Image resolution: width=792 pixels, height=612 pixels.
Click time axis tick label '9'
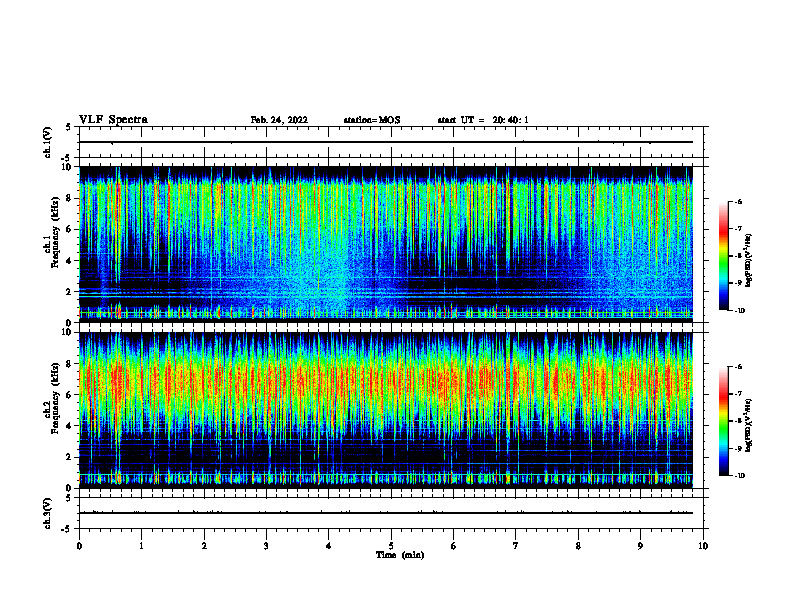tap(640, 546)
